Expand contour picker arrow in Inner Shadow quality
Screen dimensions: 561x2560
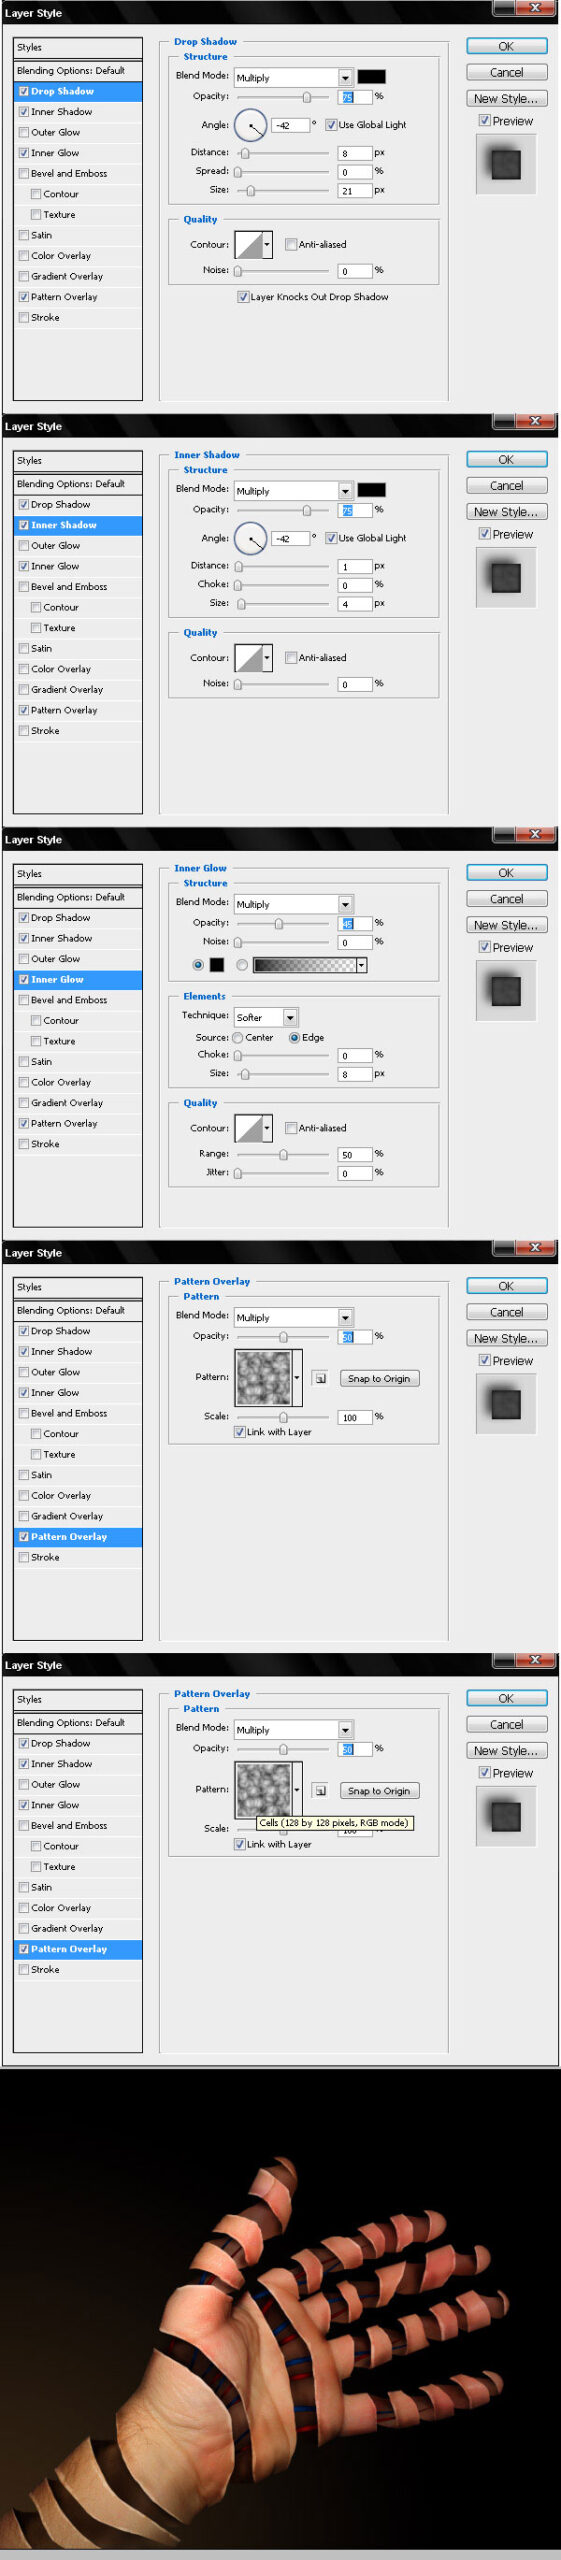267,657
